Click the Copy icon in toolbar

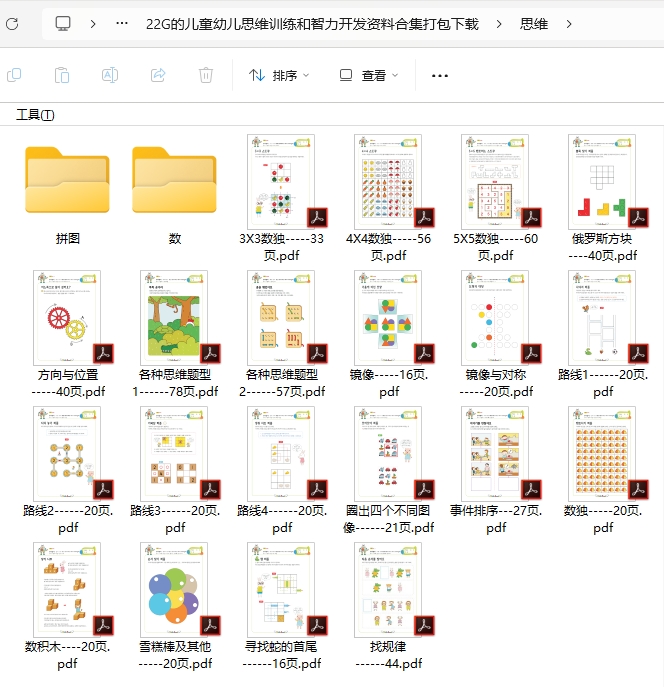[x=14, y=75]
